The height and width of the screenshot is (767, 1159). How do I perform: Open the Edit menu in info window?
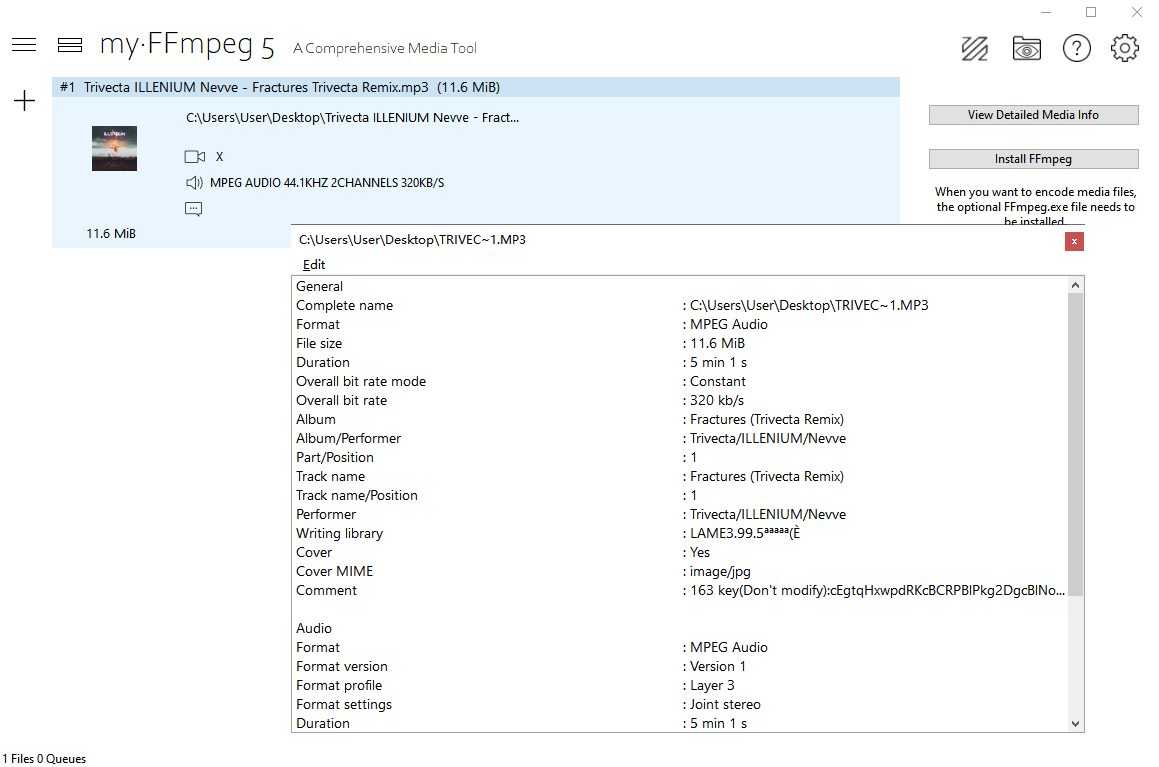point(314,265)
